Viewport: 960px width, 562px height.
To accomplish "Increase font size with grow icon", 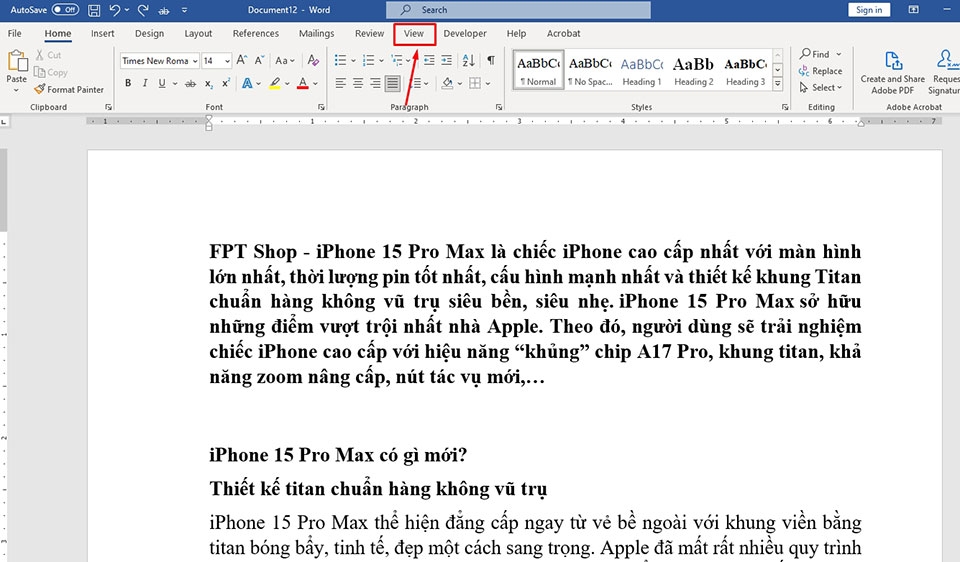I will [242, 60].
